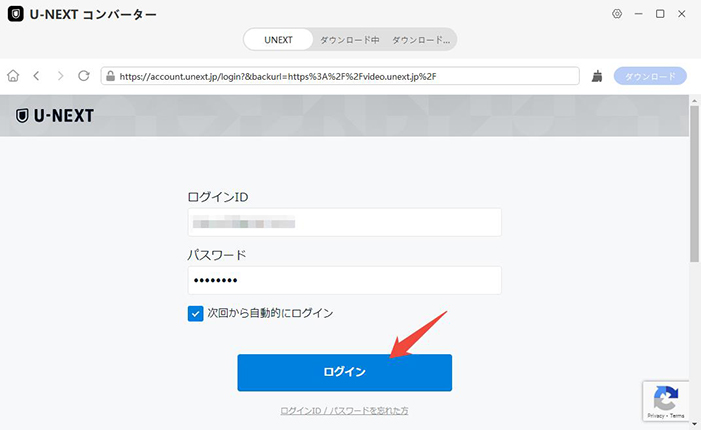Image resolution: width=701 pixels, height=430 pixels.
Task: Focus the パスワード input field
Action: [345, 280]
